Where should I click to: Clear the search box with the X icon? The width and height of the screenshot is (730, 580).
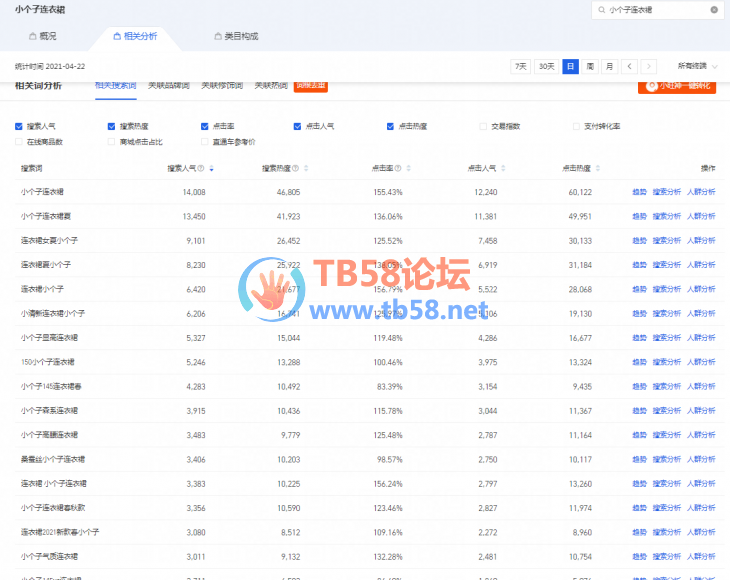714,10
